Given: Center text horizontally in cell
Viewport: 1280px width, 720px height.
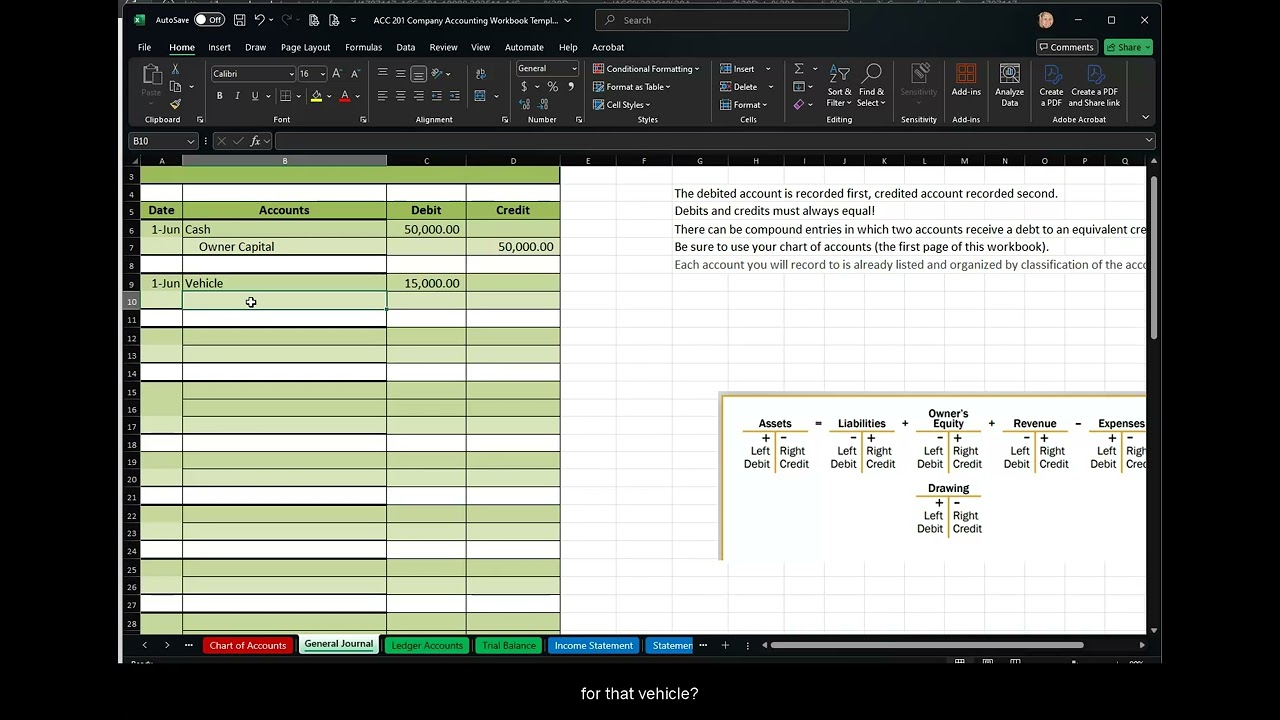Looking at the screenshot, I should tap(400, 96).
